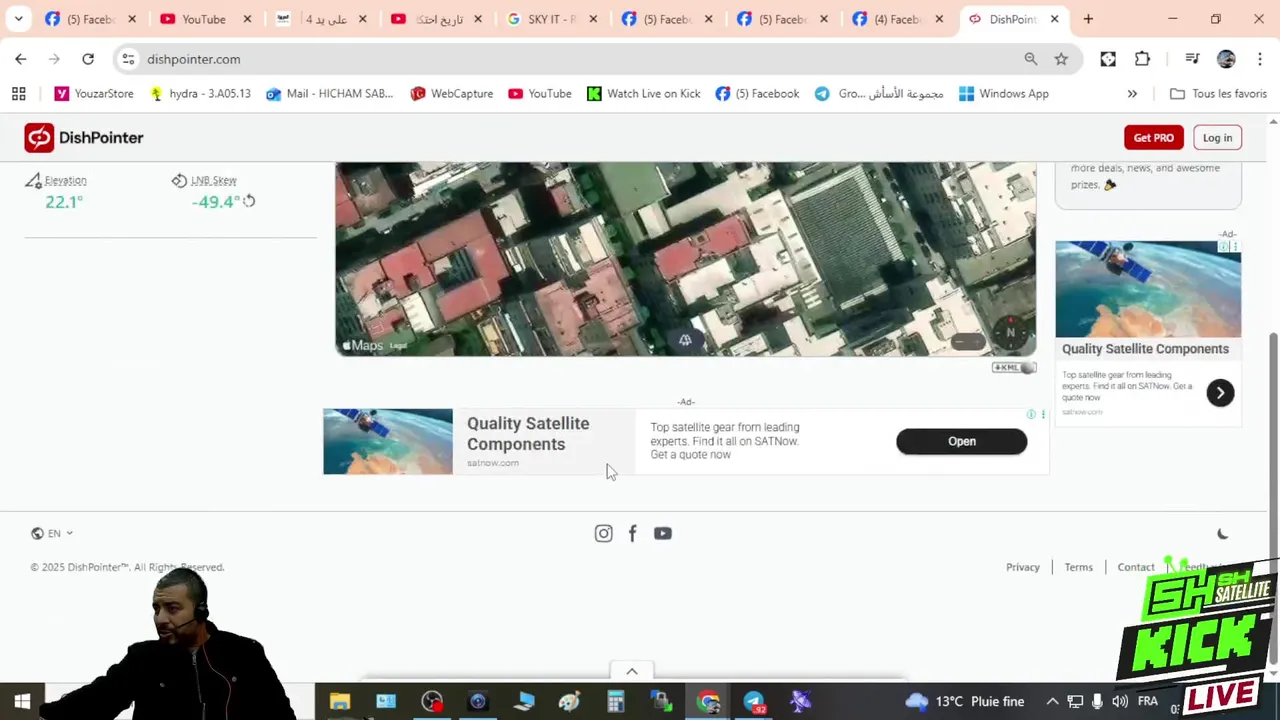Image resolution: width=1280 pixels, height=720 pixels.
Task: Switch to the first Facebook tab
Action: point(90,19)
